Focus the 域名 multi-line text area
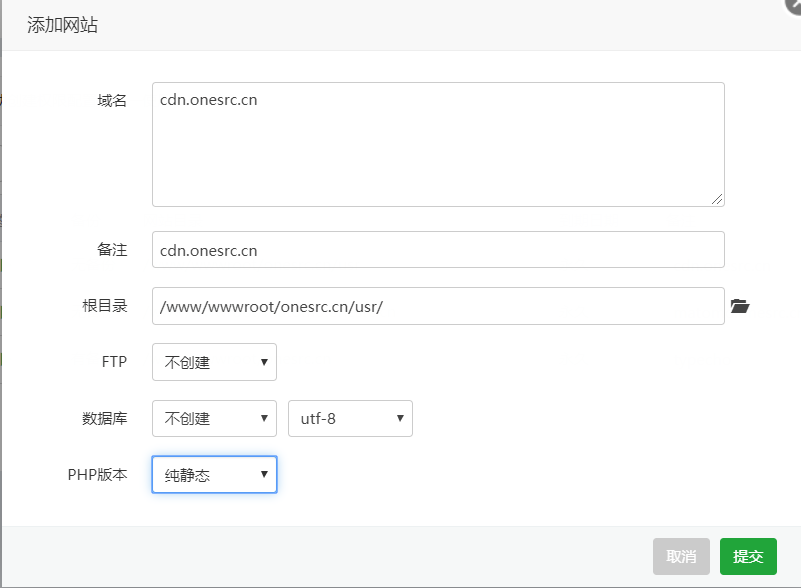801x588 pixels. pyautogui.click(x=438, y=144)
